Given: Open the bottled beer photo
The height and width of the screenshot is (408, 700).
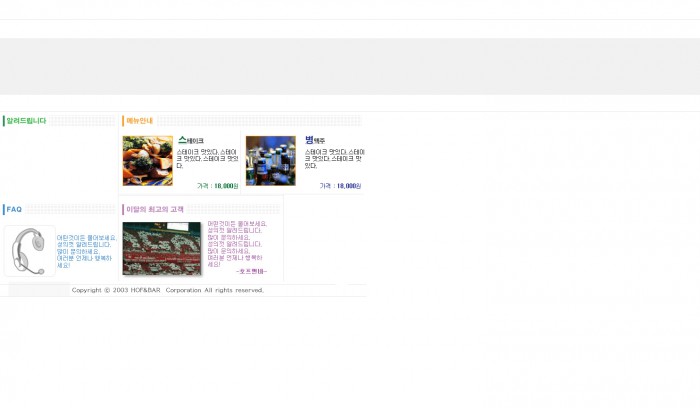Looking at the screenshot, I should (270, 161).
